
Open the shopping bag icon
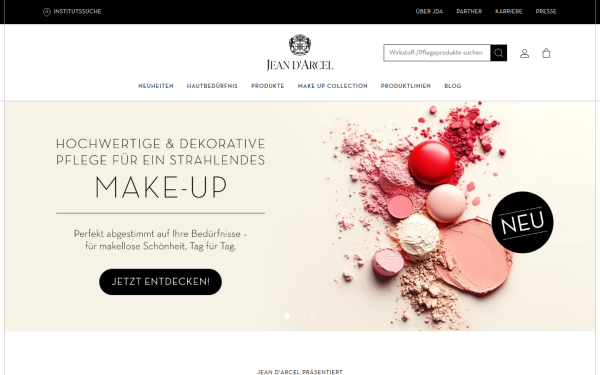click(546, 53)
